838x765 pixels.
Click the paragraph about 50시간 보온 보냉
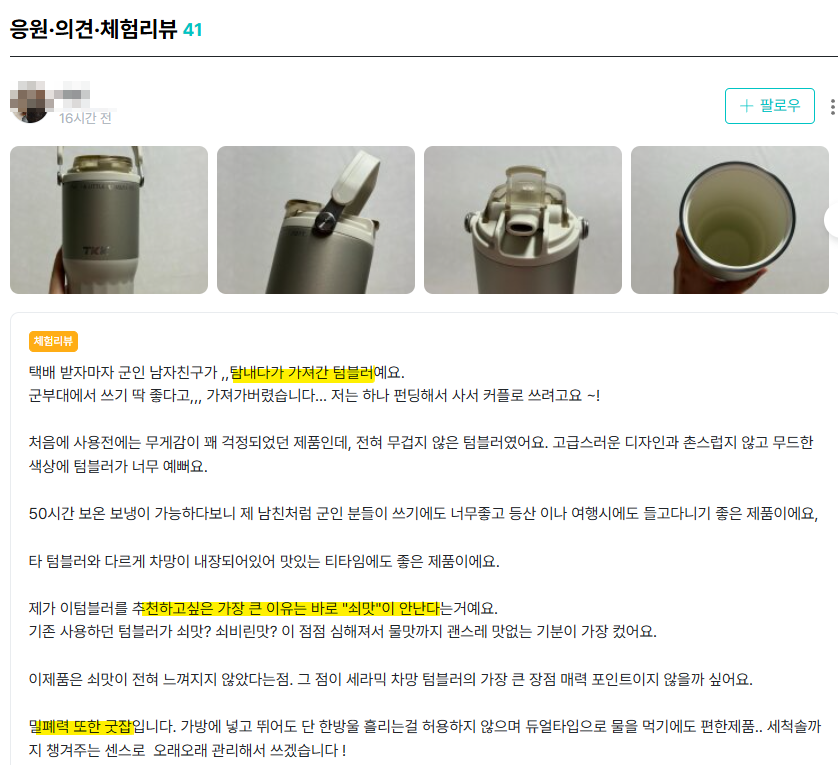click(423, 514)
